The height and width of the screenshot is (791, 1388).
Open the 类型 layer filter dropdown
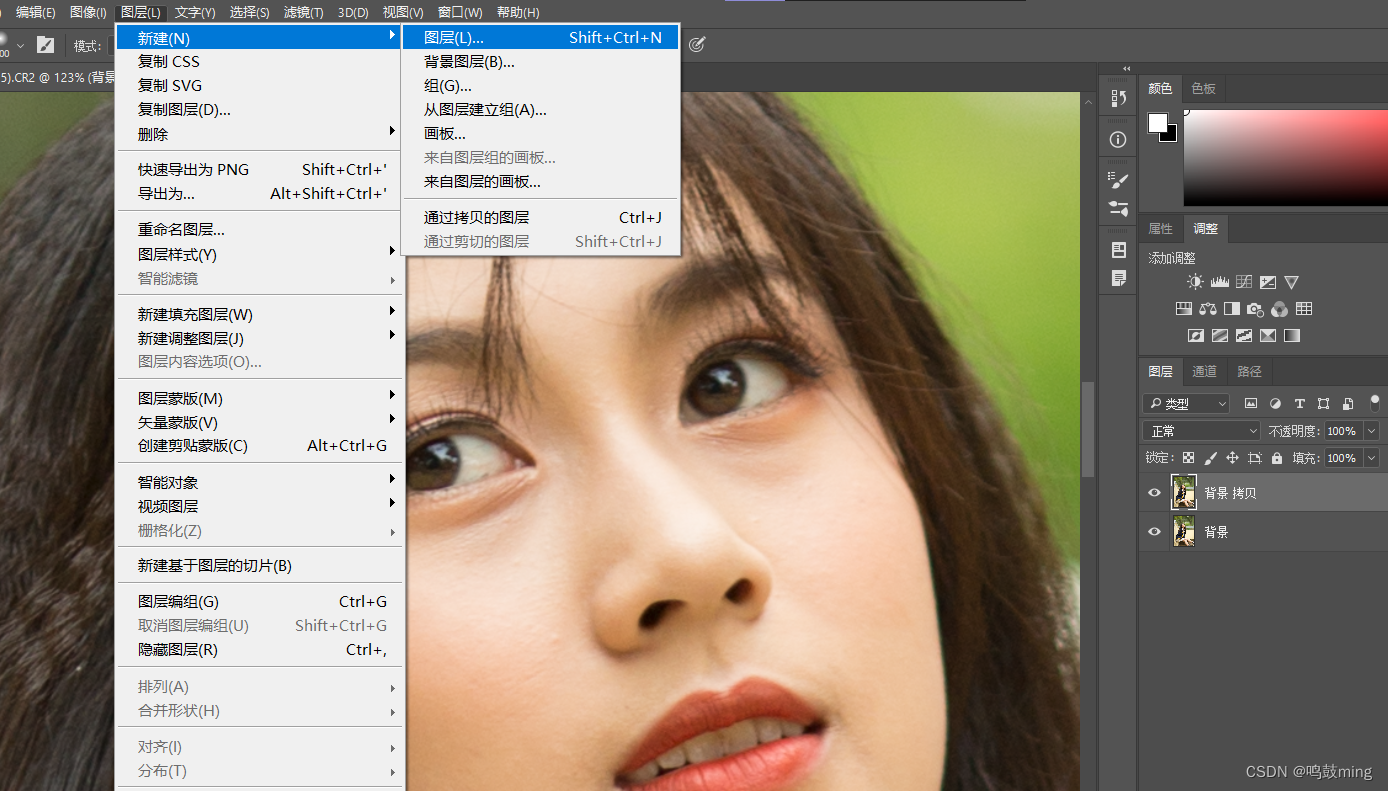pyautogui.click(x=1186, y=404)
